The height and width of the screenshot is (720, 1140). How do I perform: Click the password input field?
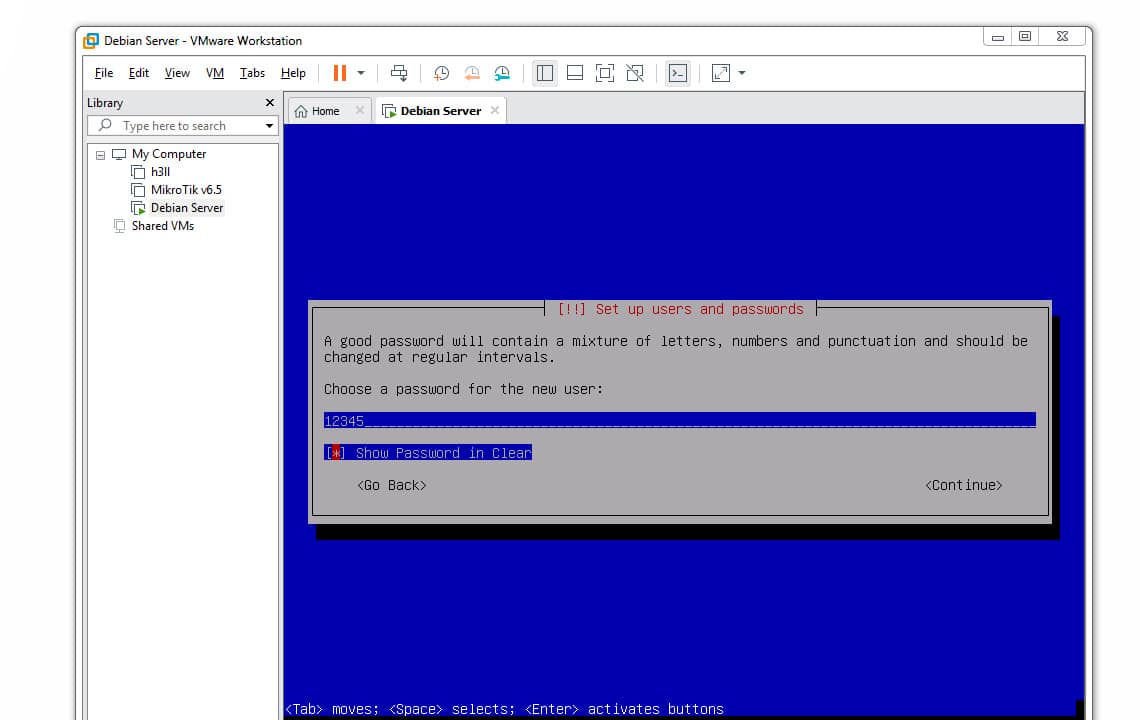click(679, 420)
